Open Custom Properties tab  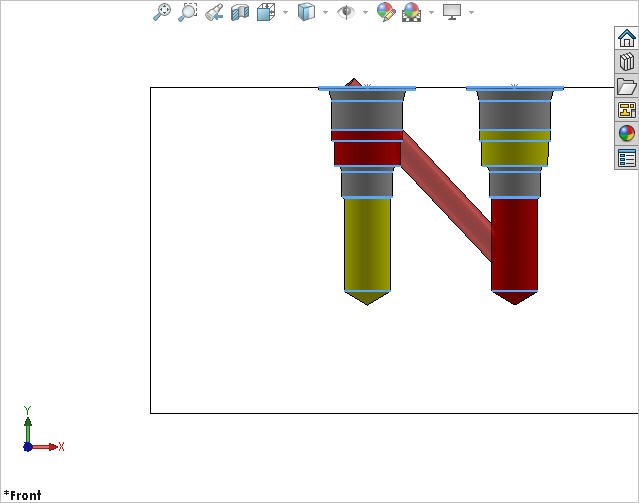626,157
